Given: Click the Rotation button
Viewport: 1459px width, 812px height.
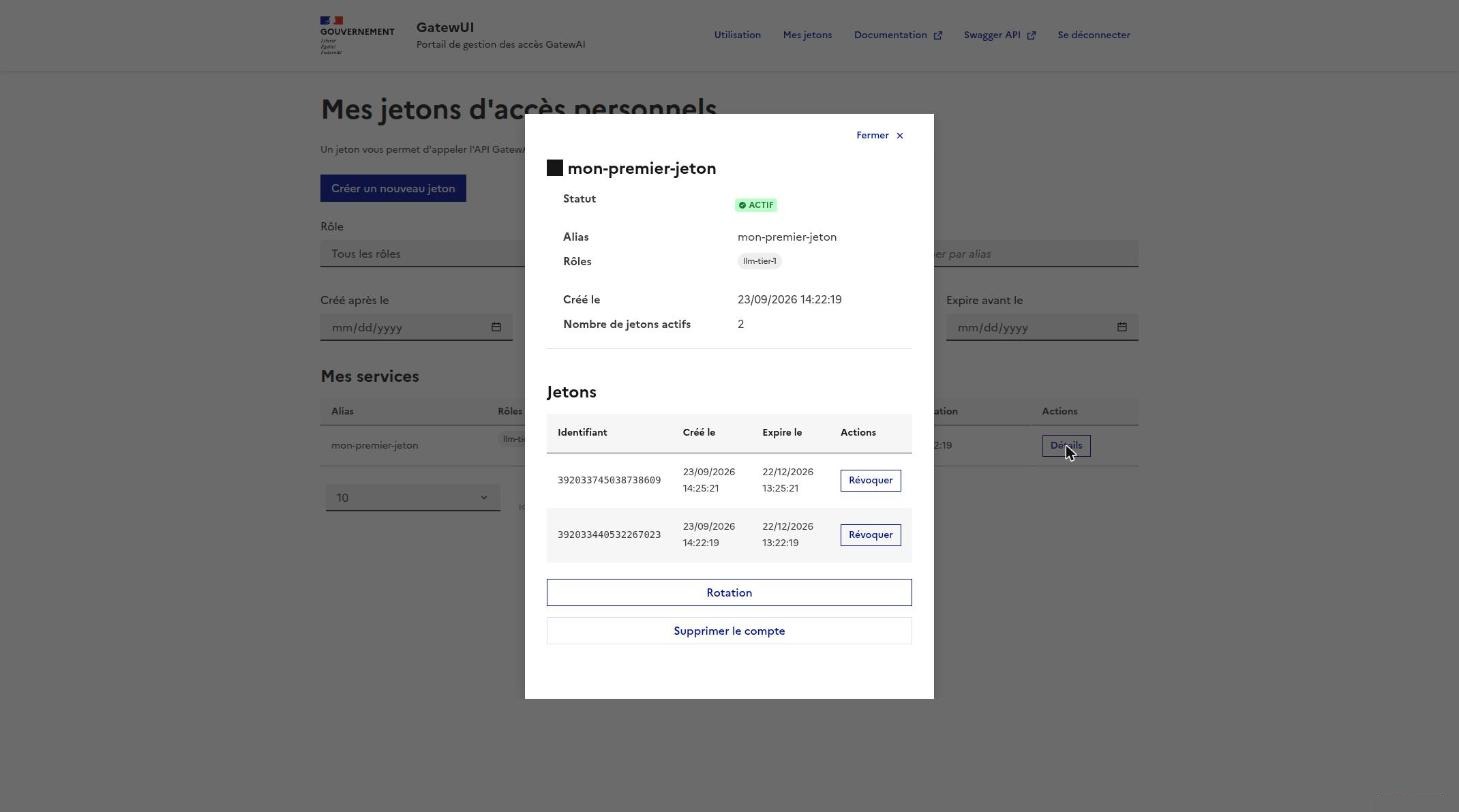Looking at the screenshot, I should 729,593.
